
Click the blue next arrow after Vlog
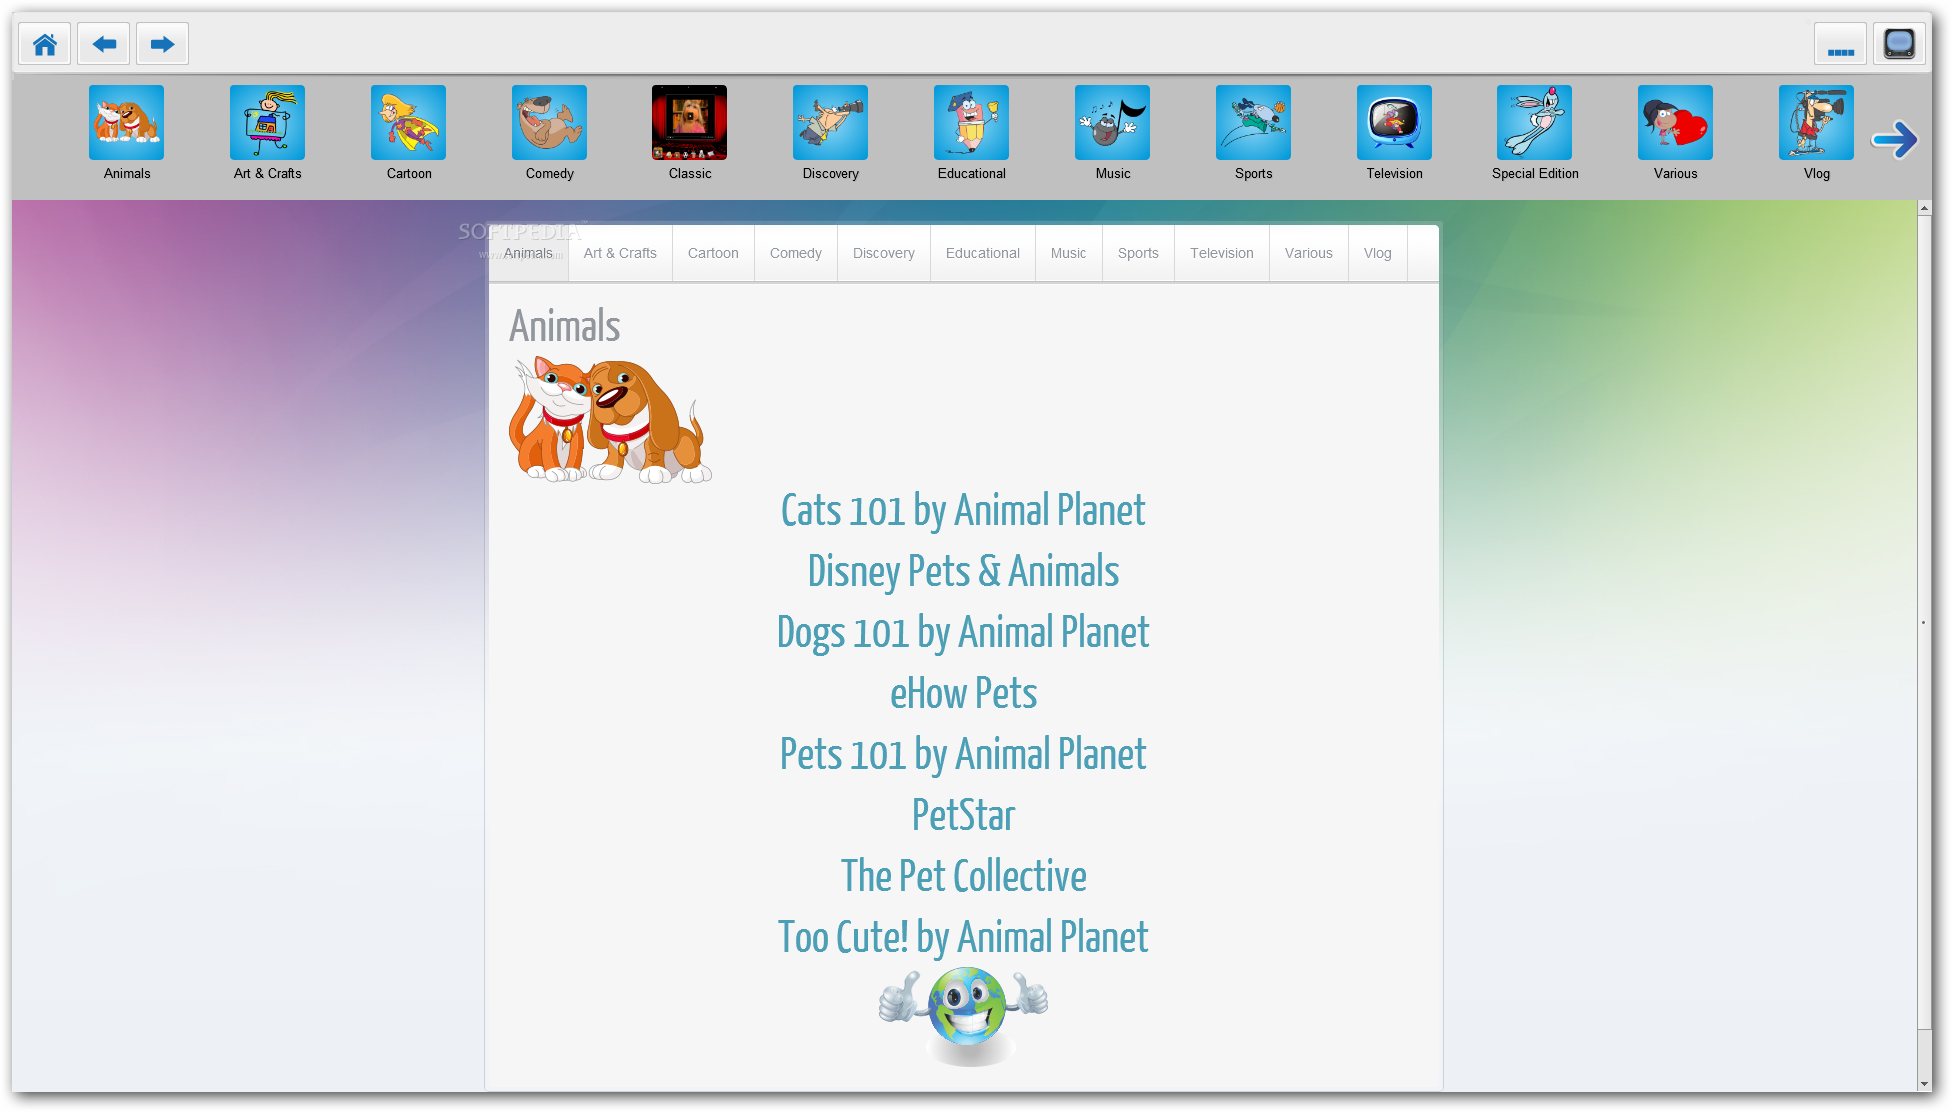tap(1895, 140)
